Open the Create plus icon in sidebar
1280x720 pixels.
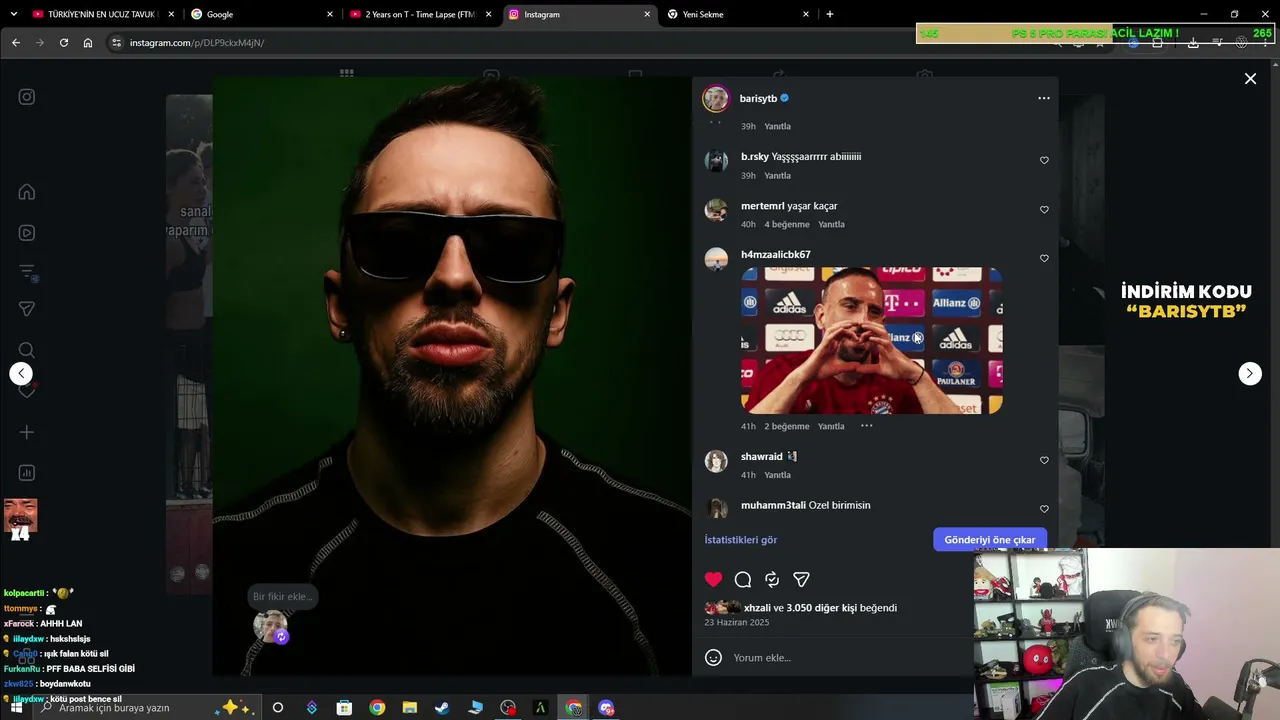point(27,432)
